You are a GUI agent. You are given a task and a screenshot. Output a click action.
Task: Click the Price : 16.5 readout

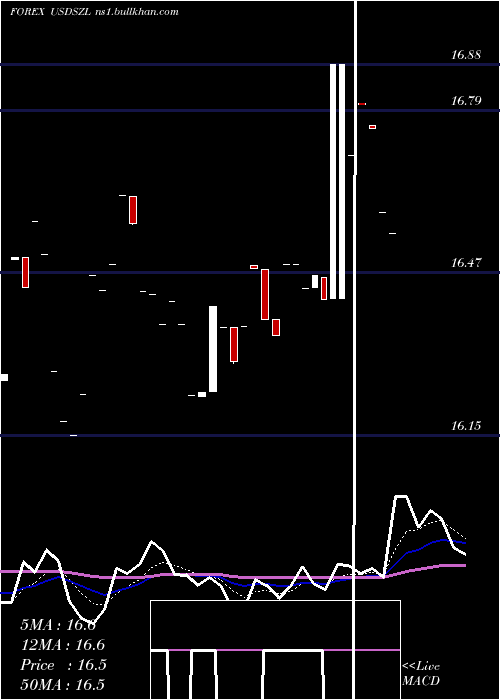tap(63, 665)
